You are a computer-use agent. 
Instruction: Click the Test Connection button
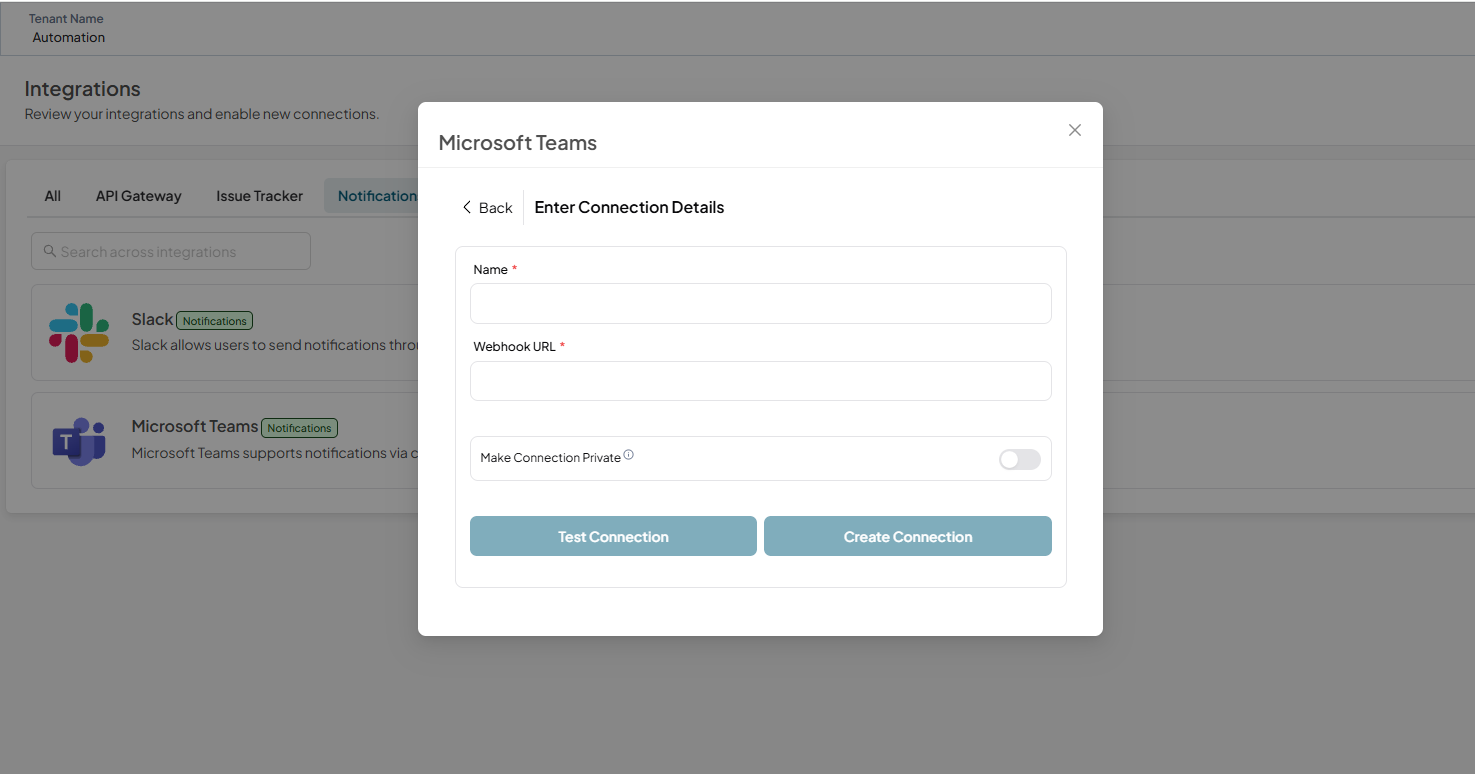pos(613,536)
